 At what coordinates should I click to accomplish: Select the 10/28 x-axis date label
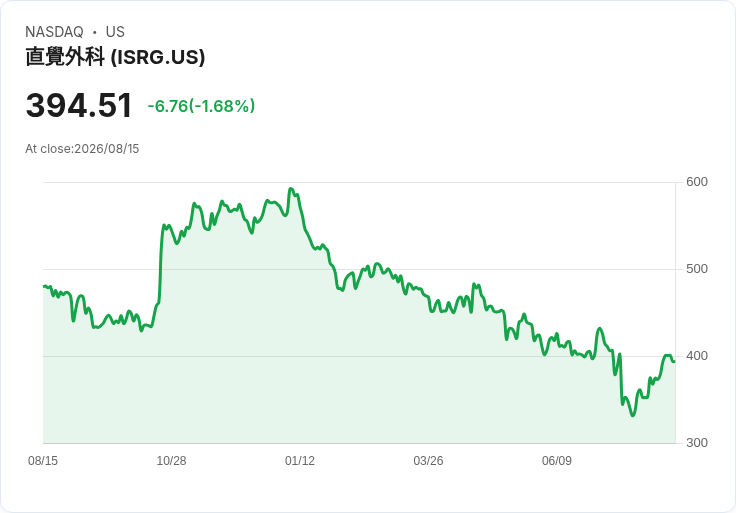click(171, 460)
